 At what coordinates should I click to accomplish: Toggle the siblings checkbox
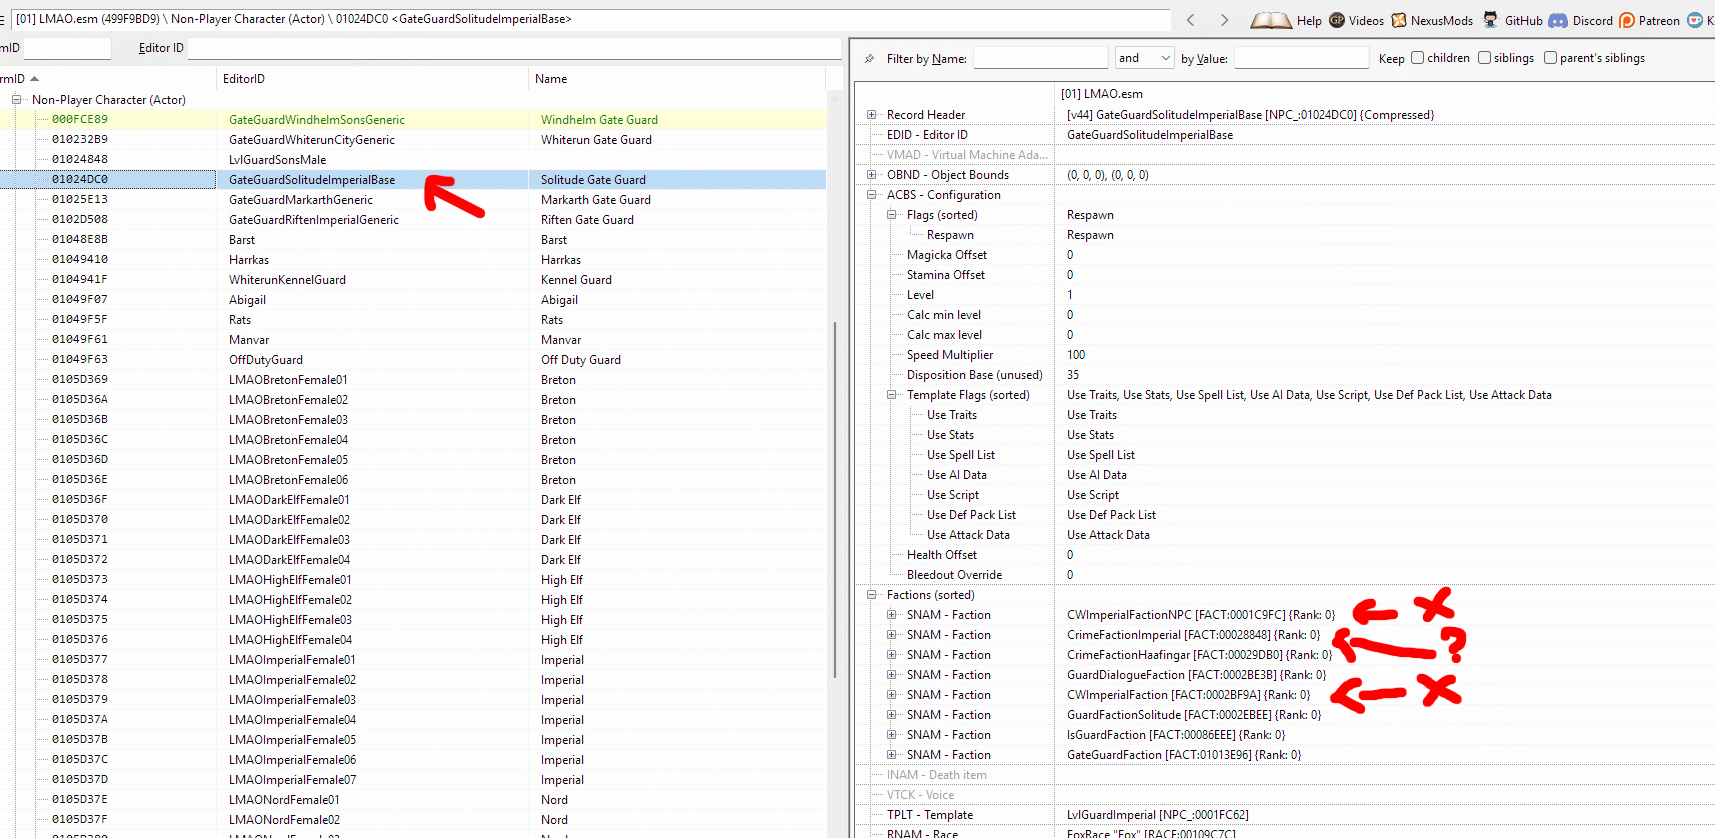coord(1484,58)
